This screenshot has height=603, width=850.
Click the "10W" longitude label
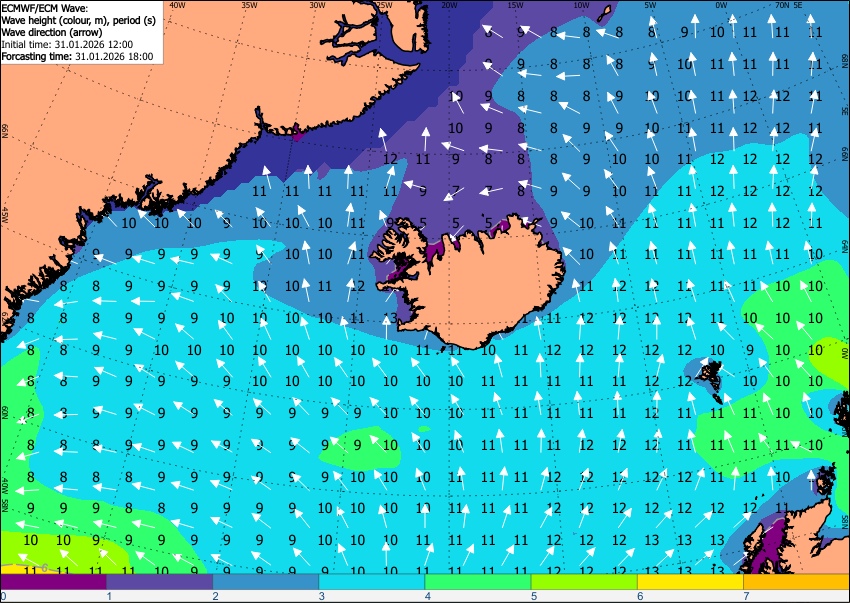(581, 5)
